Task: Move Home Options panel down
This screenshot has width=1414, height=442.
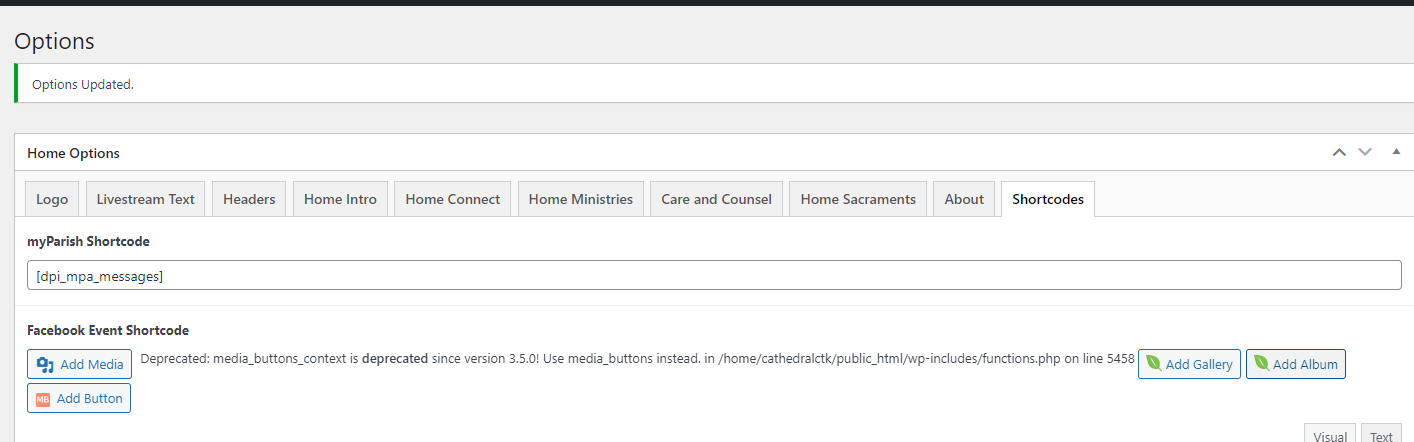Action: click(x=1365, y=153)
